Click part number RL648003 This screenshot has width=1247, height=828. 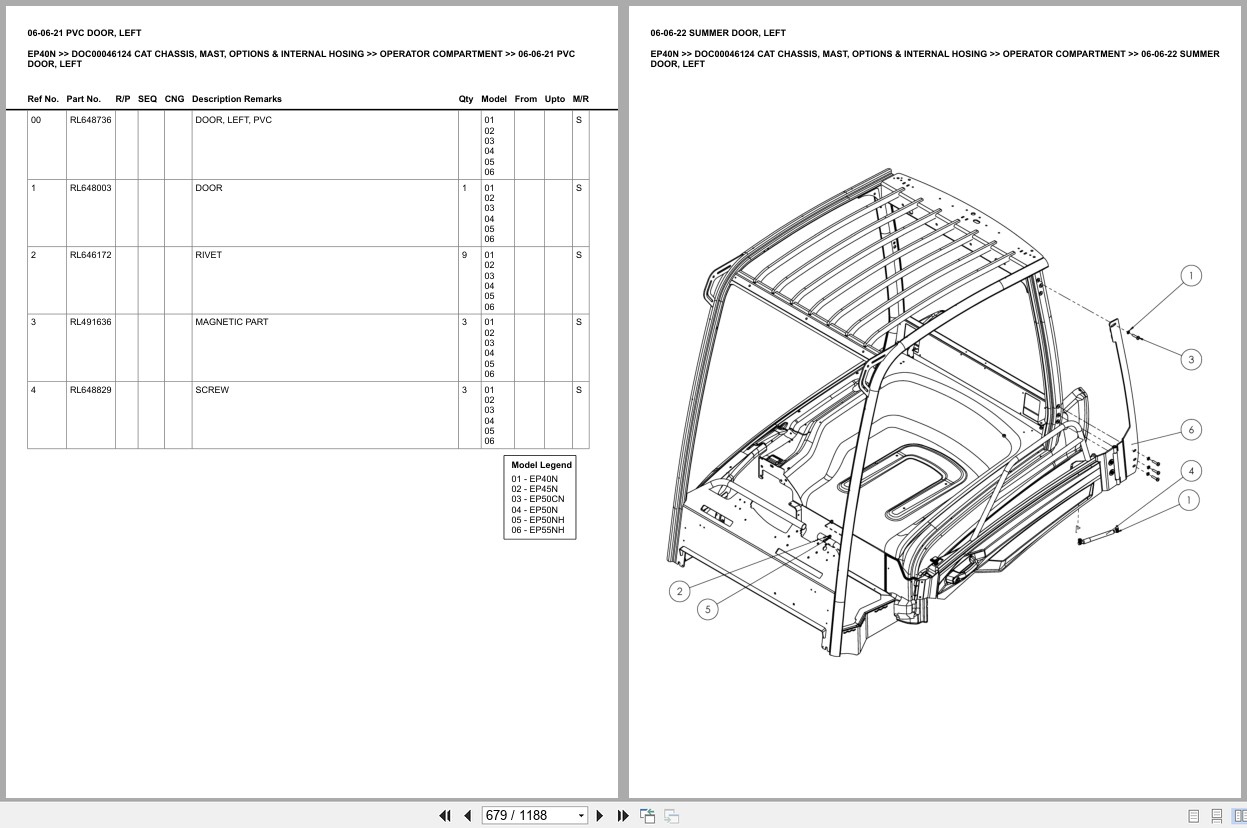[x=90, y=188]
